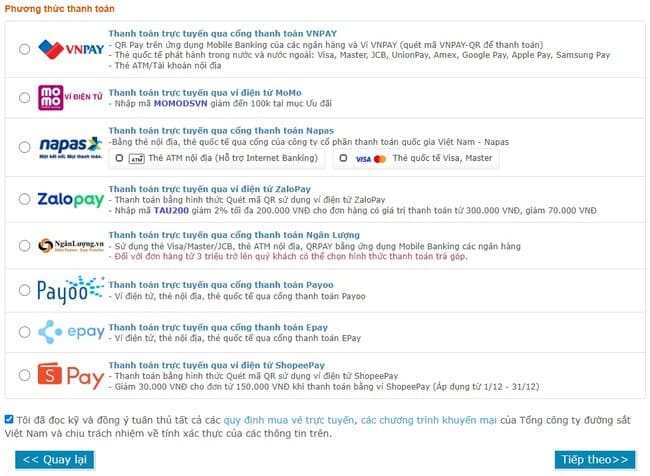The height and width of the screenshot is (476, 650).
Task: Click the Napas payment gateway heading
Action: tap(221, 131)
